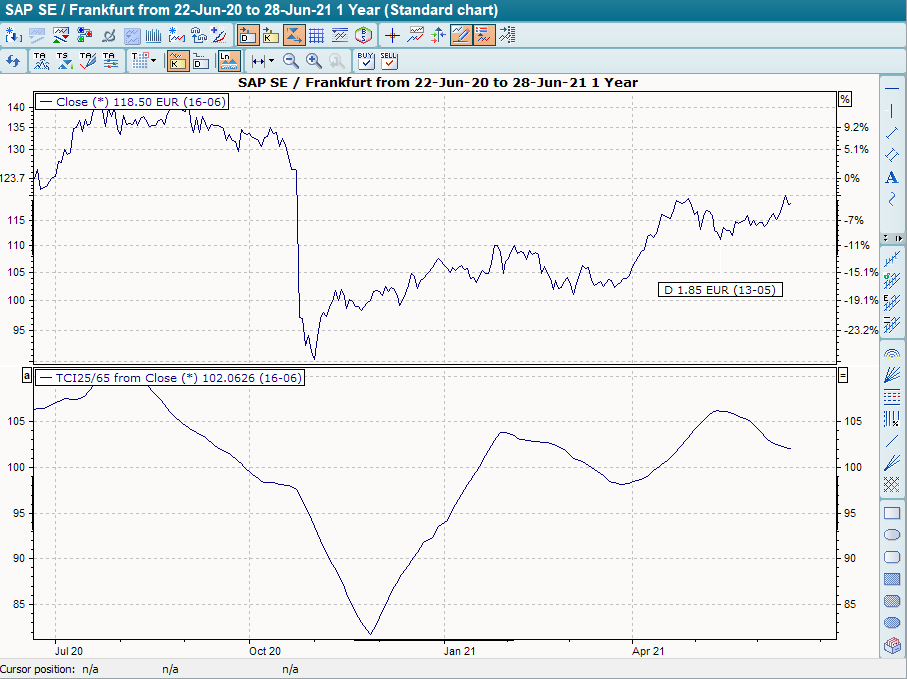Click the Close 118.50 EUR legend label
The image size is (907, 679).
coord(131,102)
